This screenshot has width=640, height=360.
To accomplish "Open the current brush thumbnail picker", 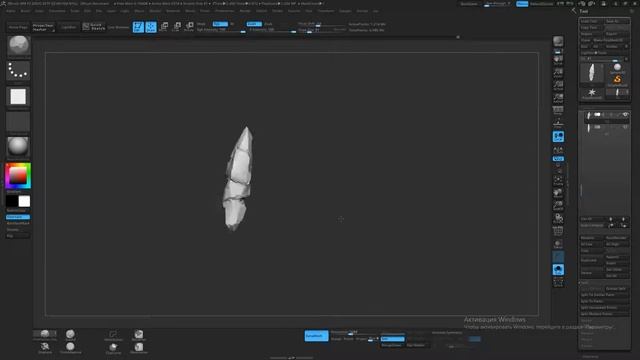I will tap(18, 46).
